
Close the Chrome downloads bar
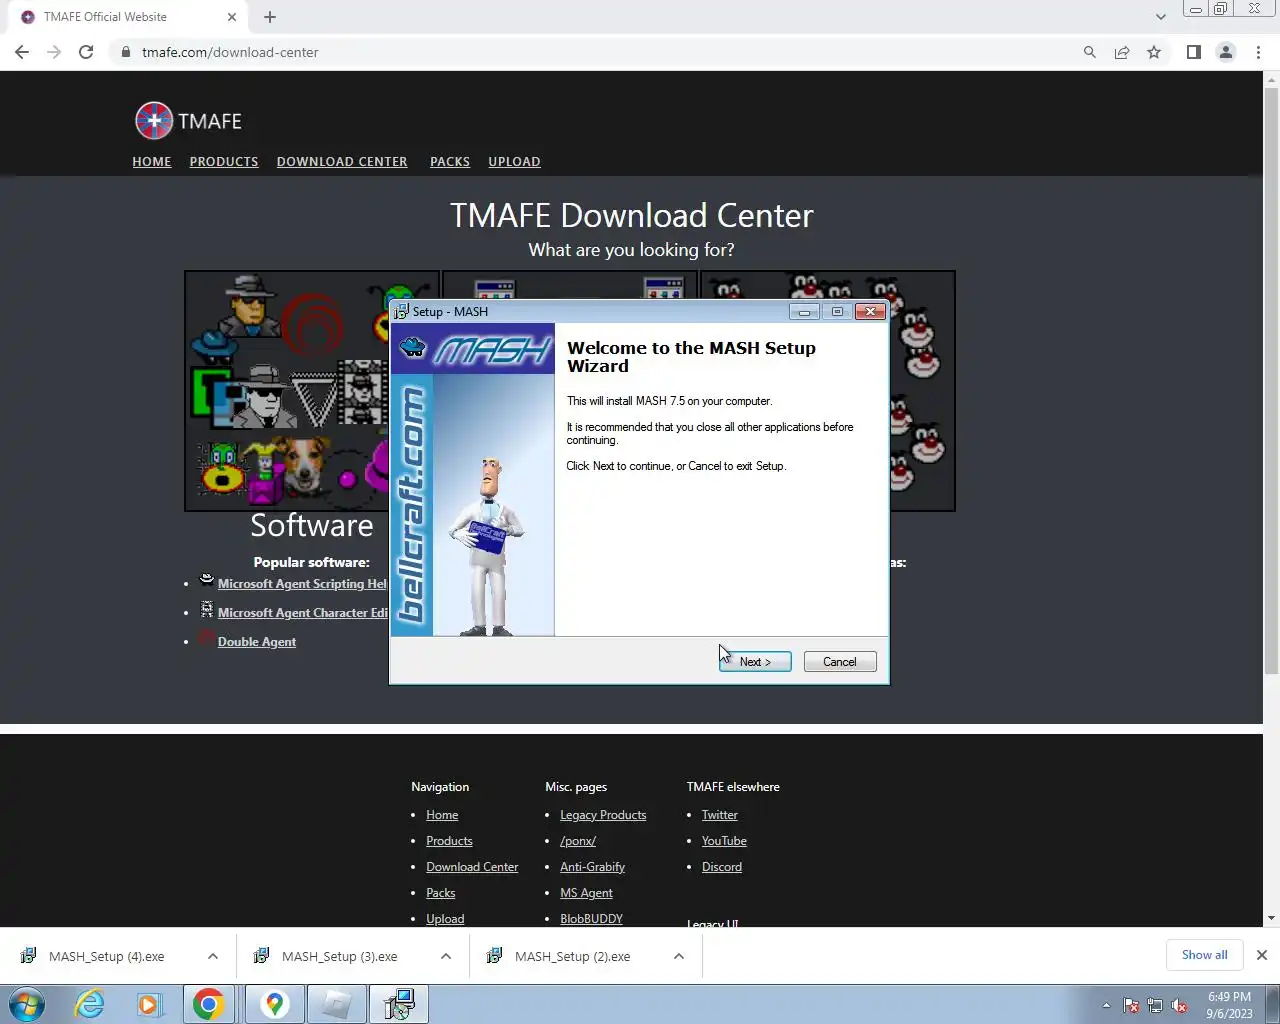tap(1262, 955)
